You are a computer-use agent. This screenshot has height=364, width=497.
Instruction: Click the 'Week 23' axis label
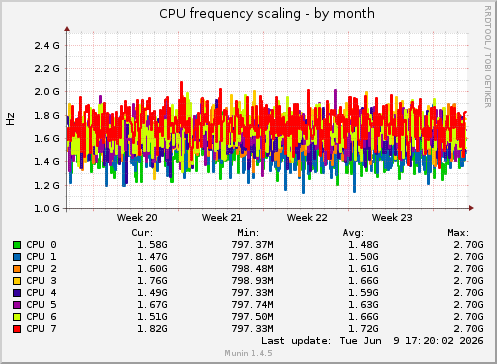tap(392, 218)
